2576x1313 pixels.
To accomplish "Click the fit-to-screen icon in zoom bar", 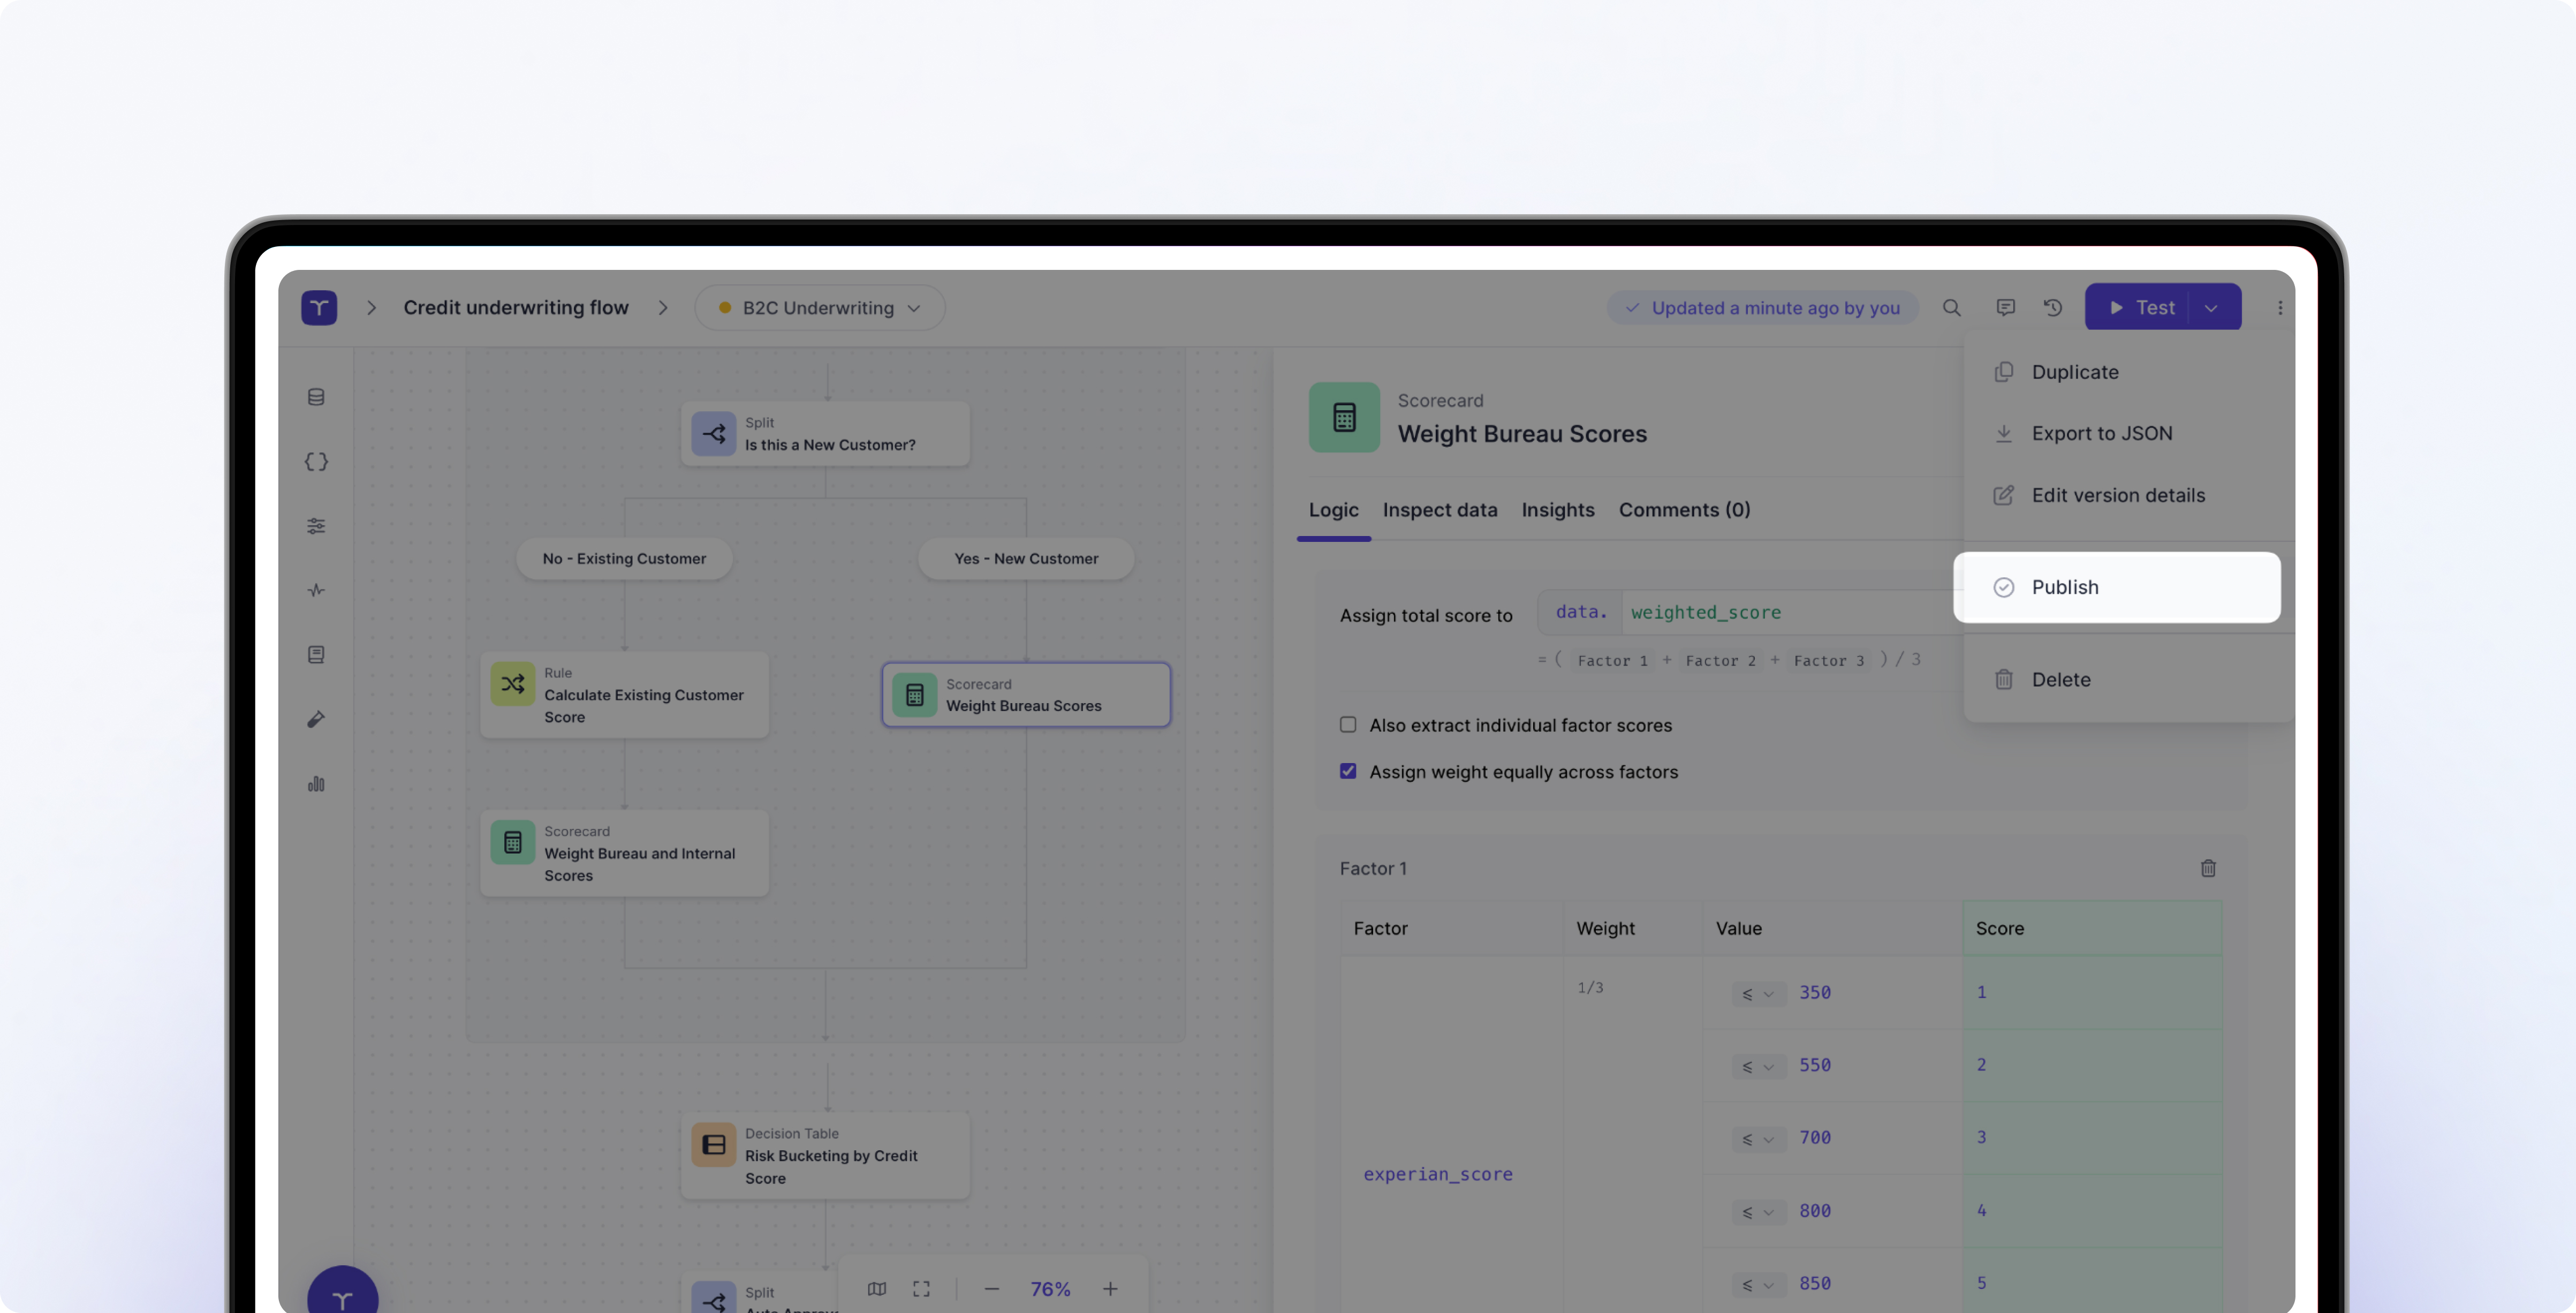I will [921, 1289].
